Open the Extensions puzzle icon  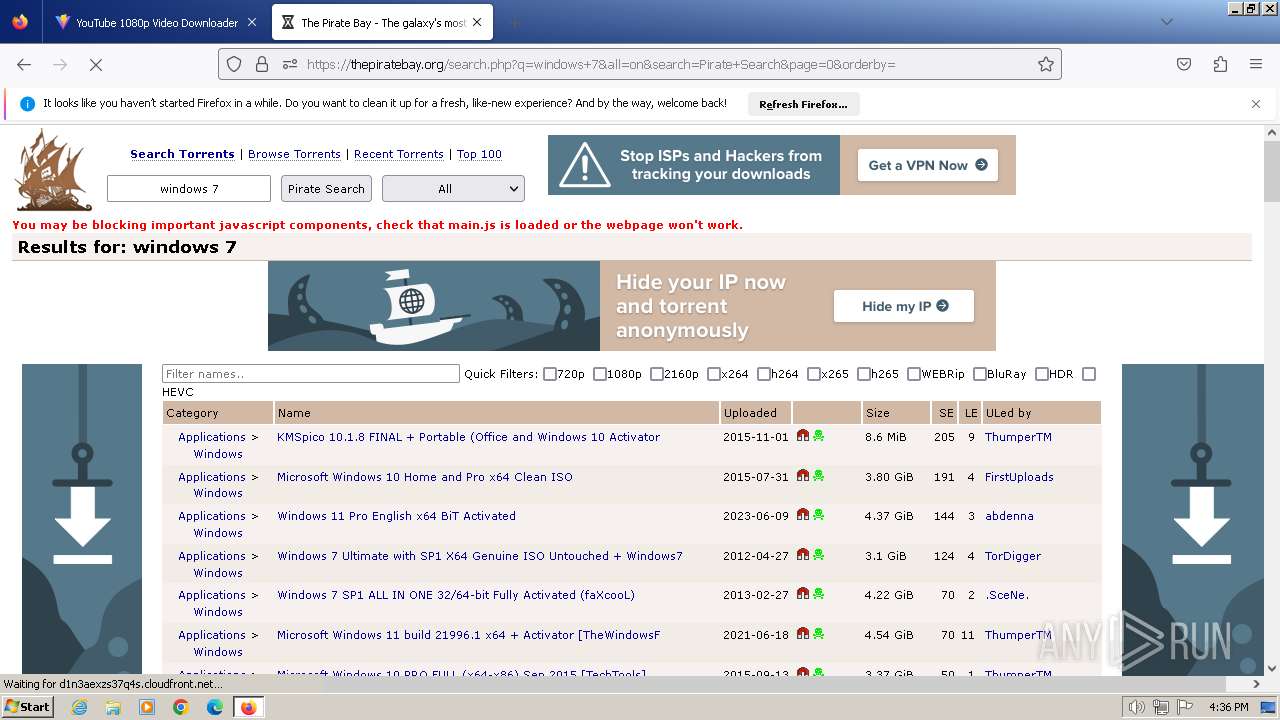tap(1220, 64)
